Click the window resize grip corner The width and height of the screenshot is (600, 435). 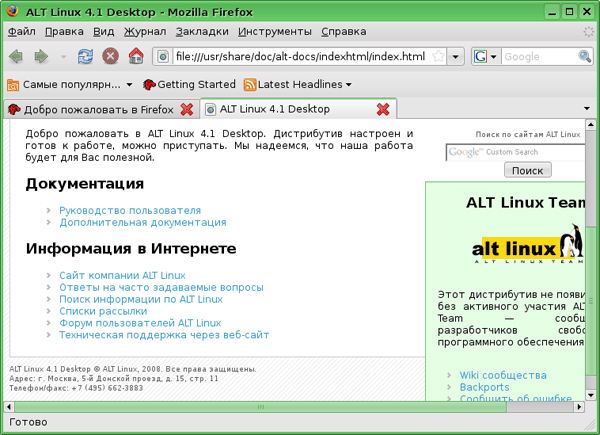pos(590,425)
